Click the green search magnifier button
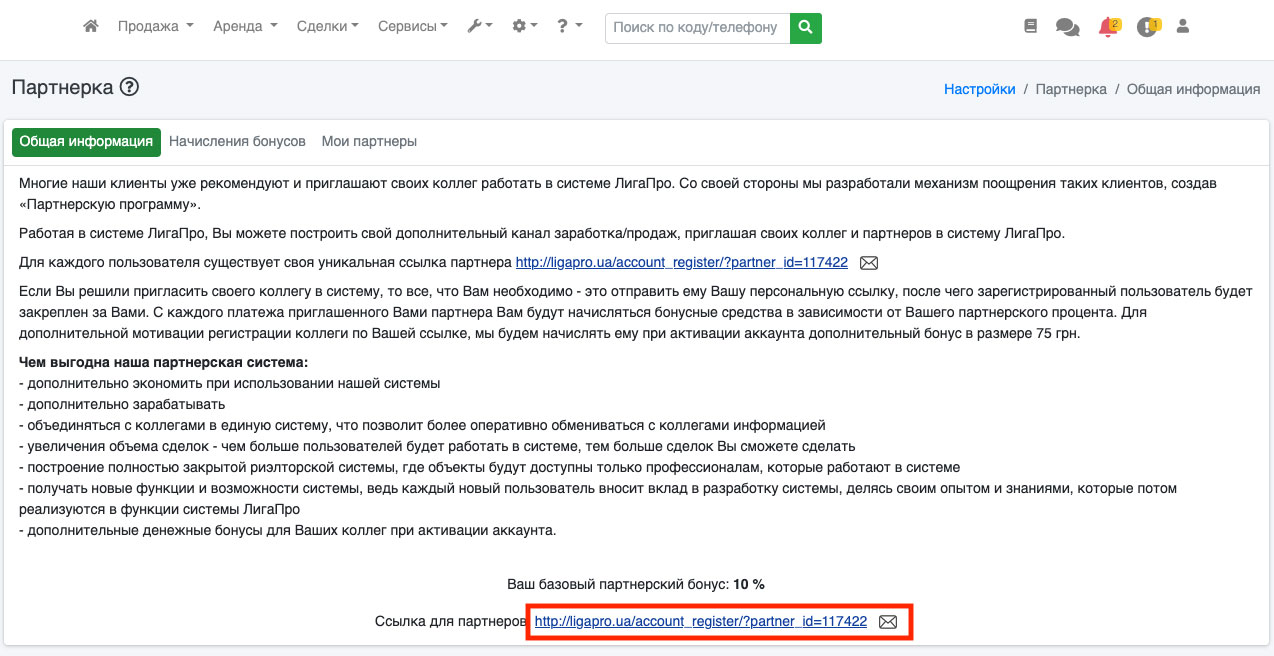The image size is (1274, 656). [806, 28]
